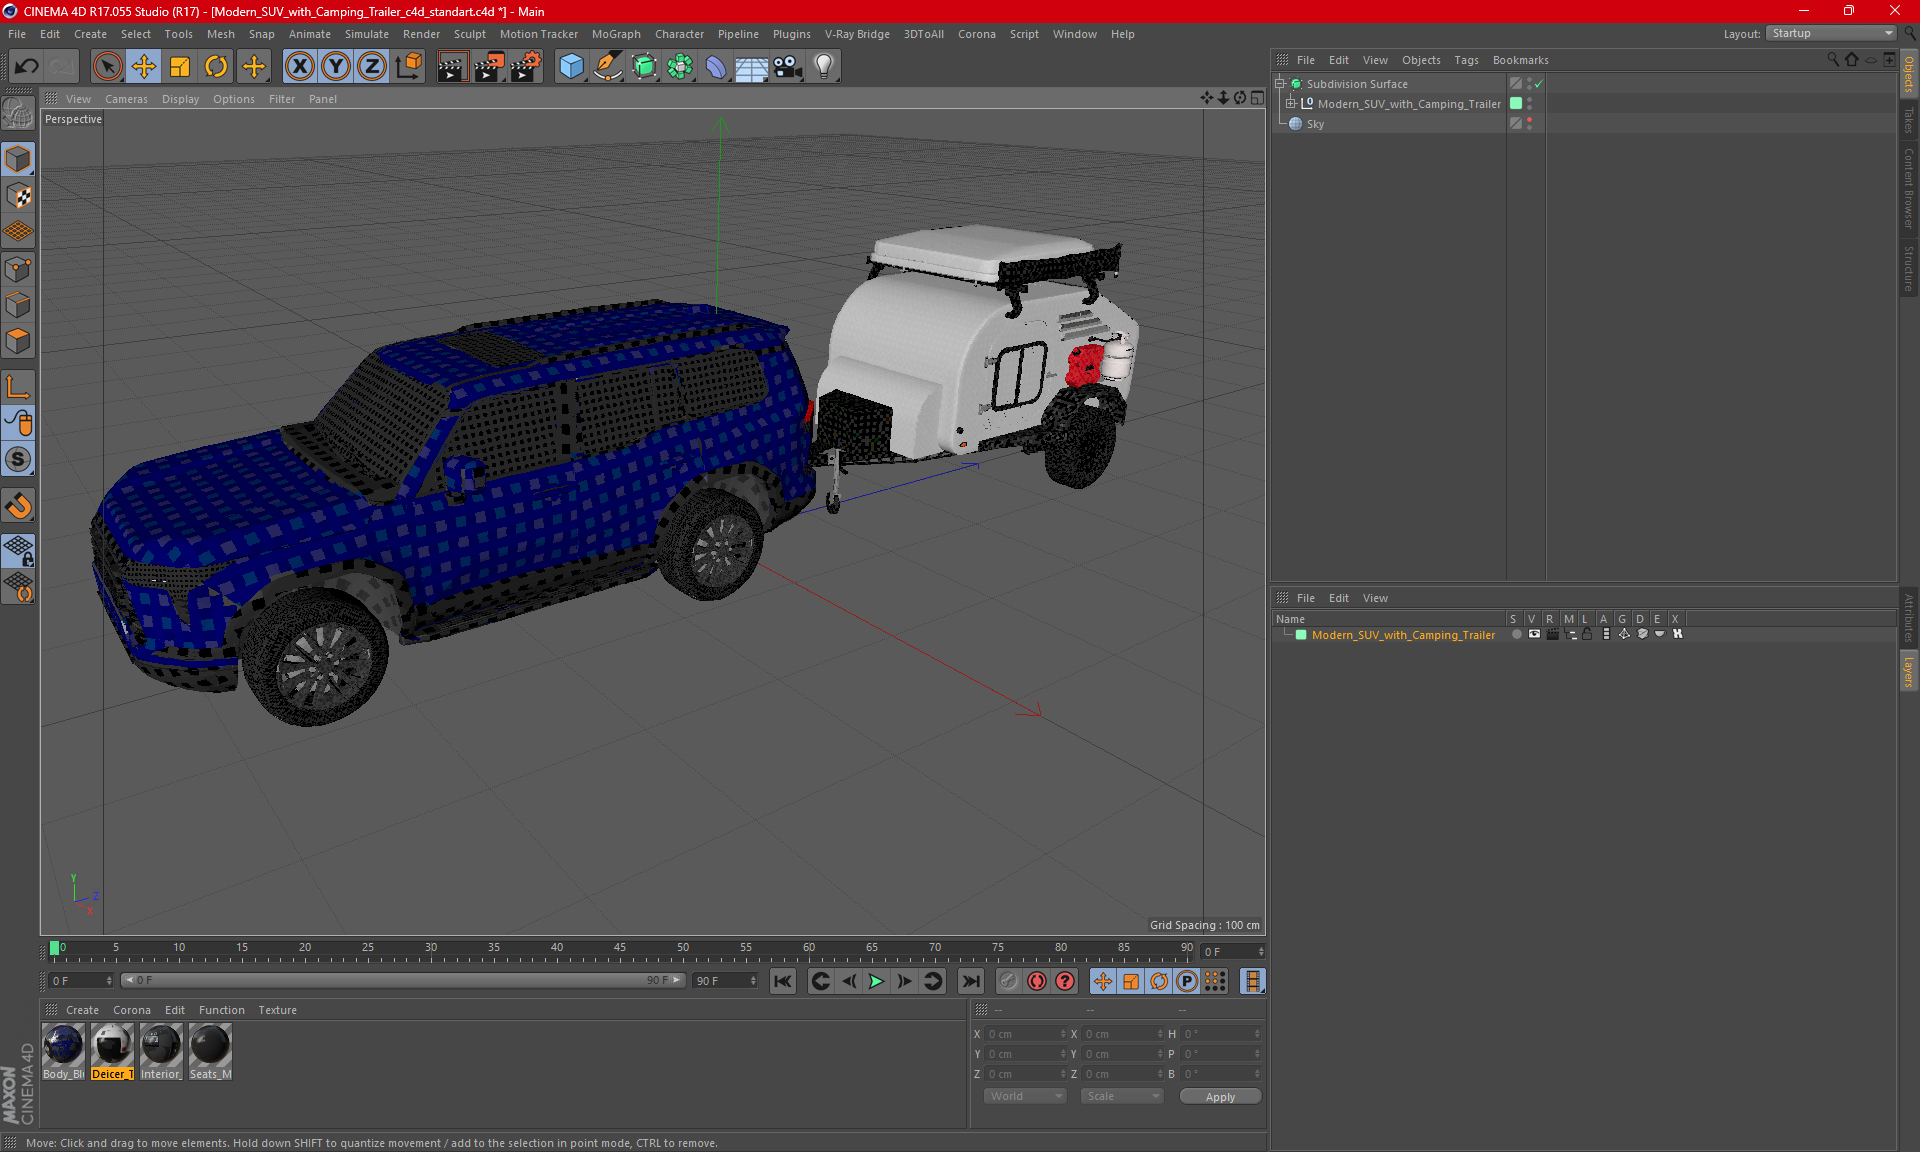Viewport: 1920px width, 1152px height.
Task: Select the Live Selection tool
Action: pos(107,67)
